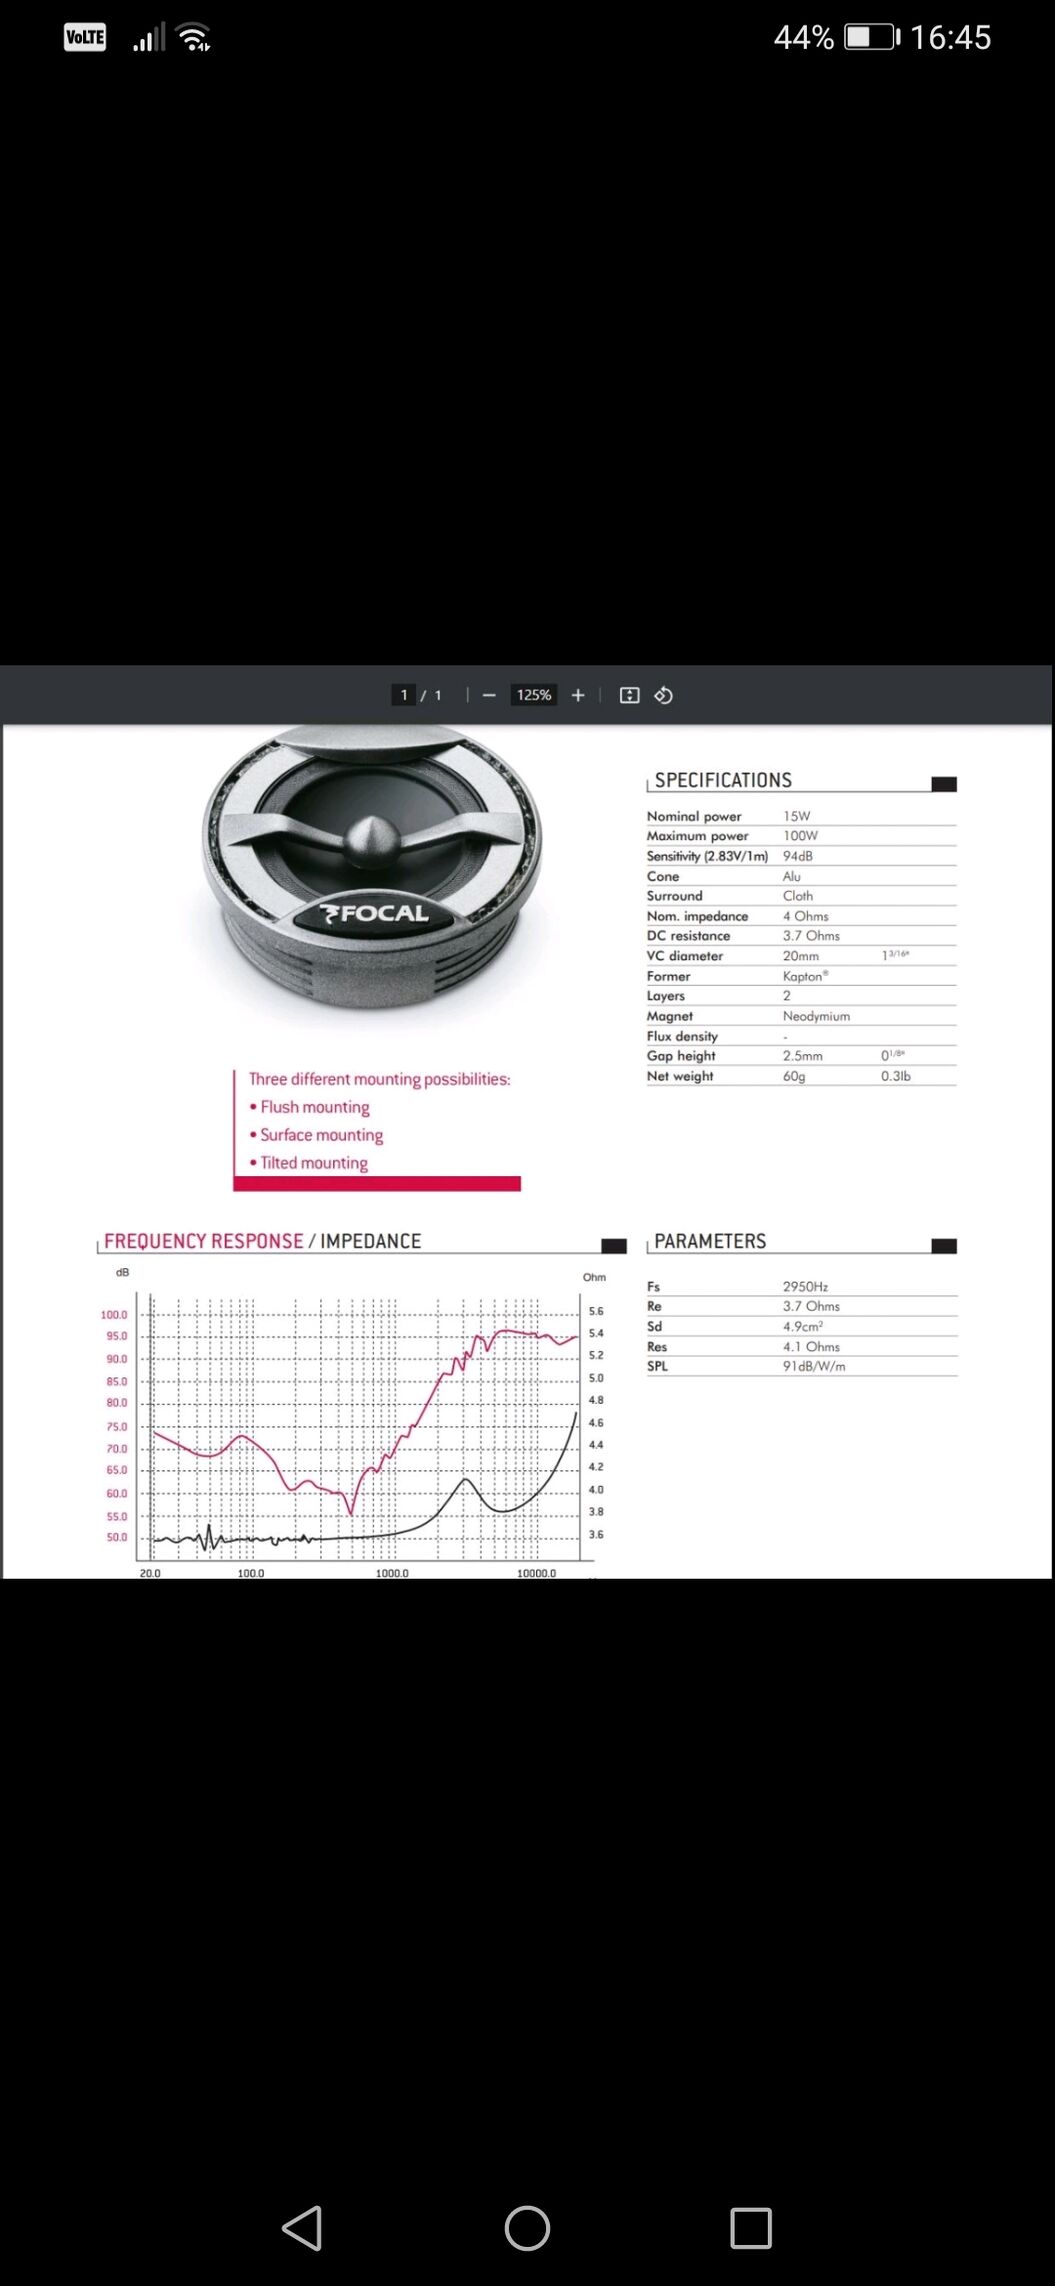Click the 'Flux density' row label
Viewport: 1055px width, 2286px height.
[682, 1036]
